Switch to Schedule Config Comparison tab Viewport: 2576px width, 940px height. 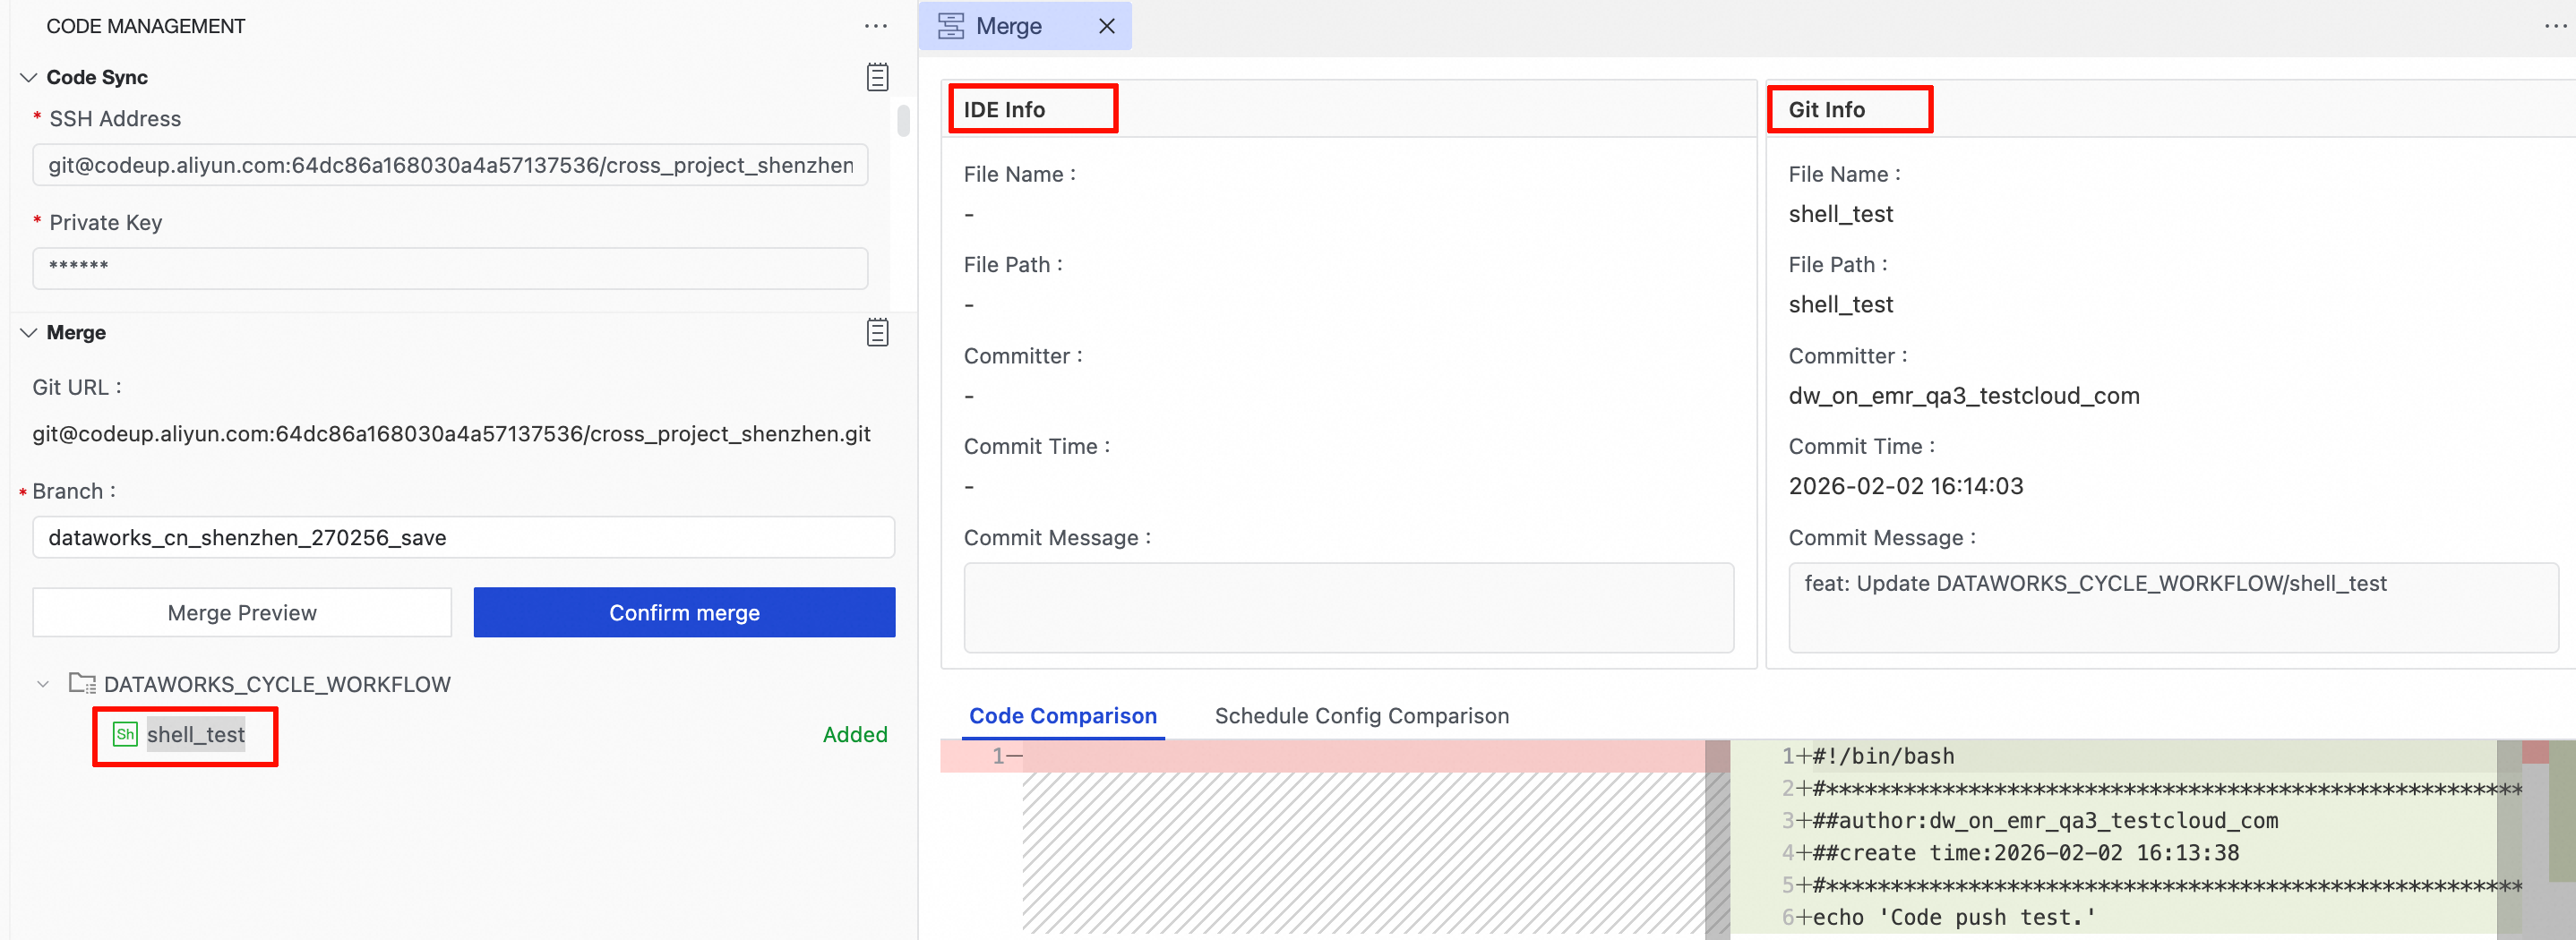(x=1361, y=716)
